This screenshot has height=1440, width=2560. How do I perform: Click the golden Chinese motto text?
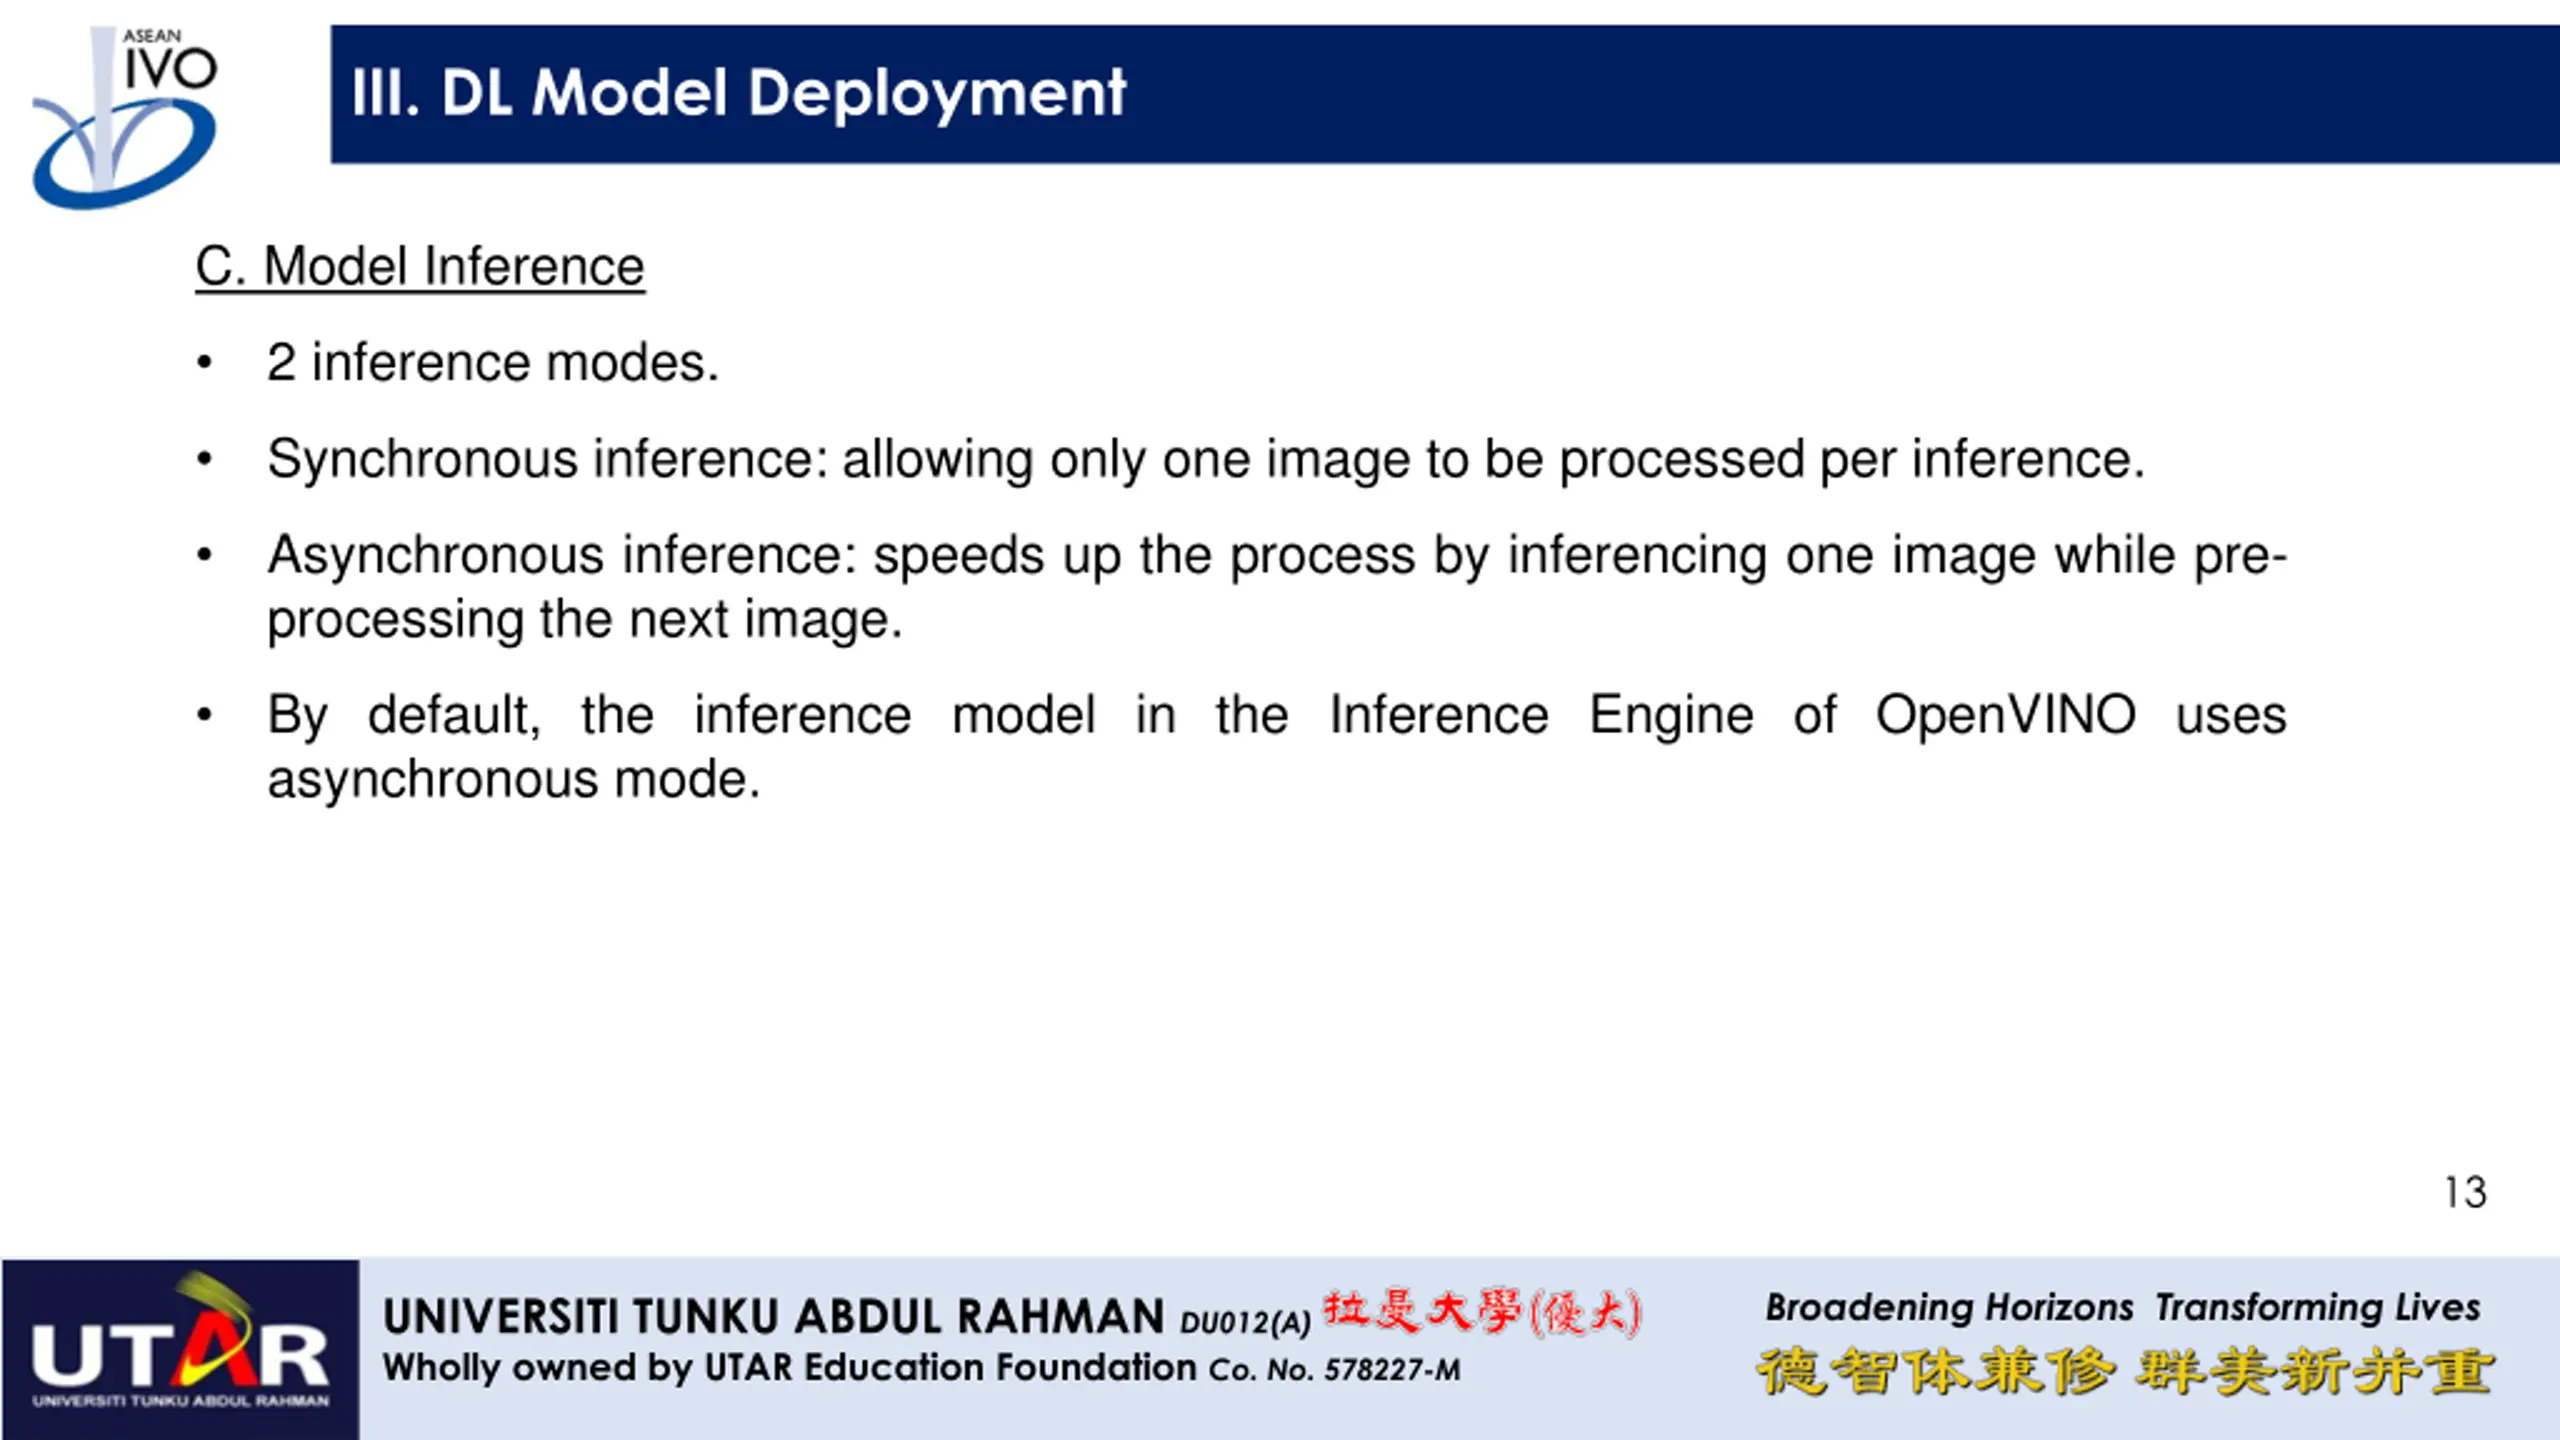tap(2125, 1371)
